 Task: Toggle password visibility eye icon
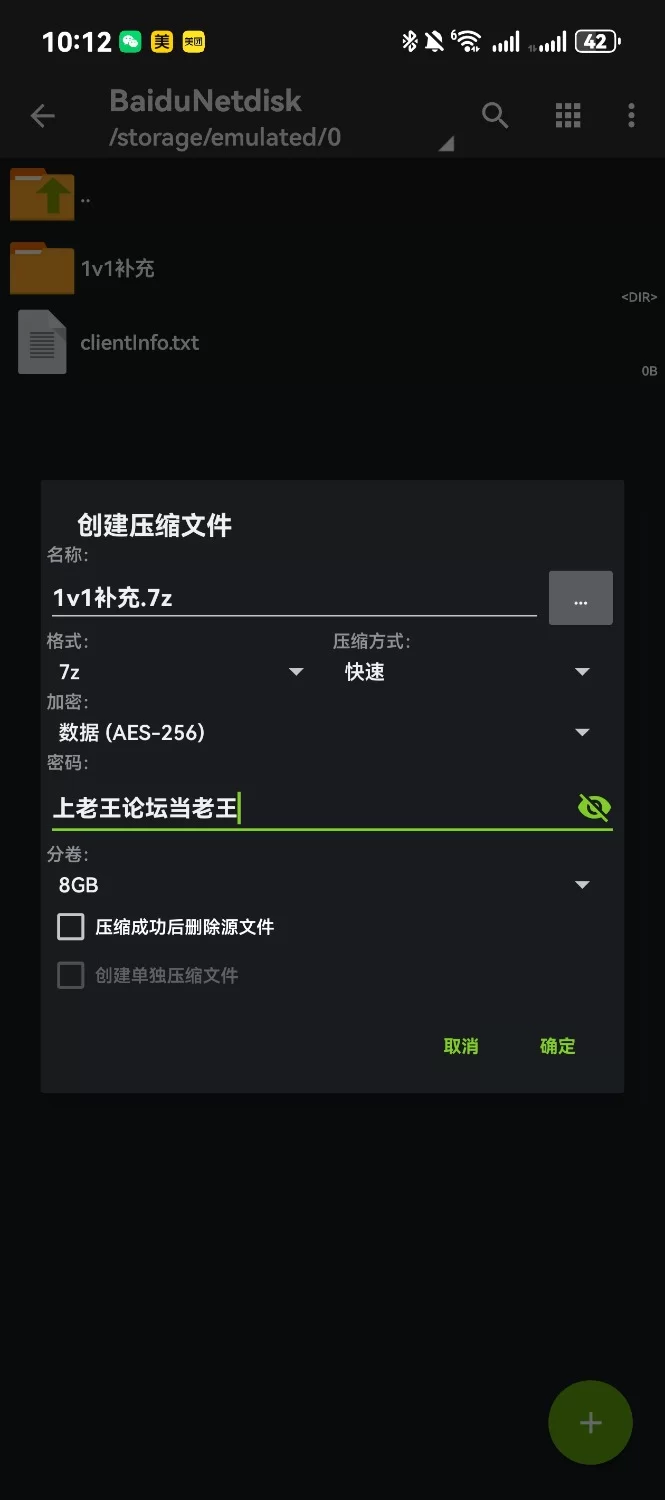(x=594, y=807)
